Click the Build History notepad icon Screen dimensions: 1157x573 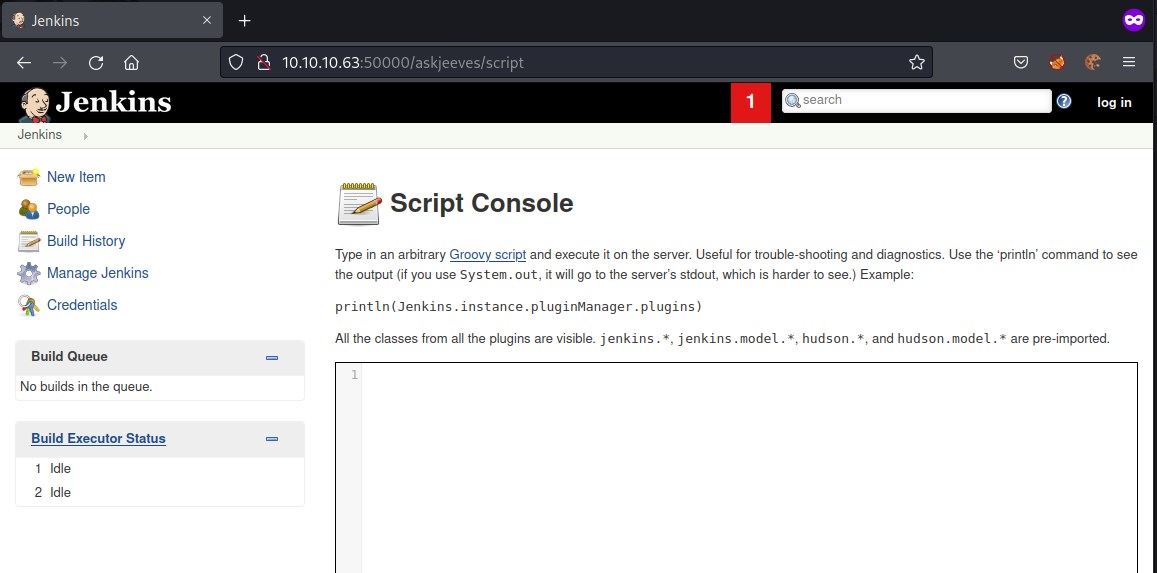point(28,241)
